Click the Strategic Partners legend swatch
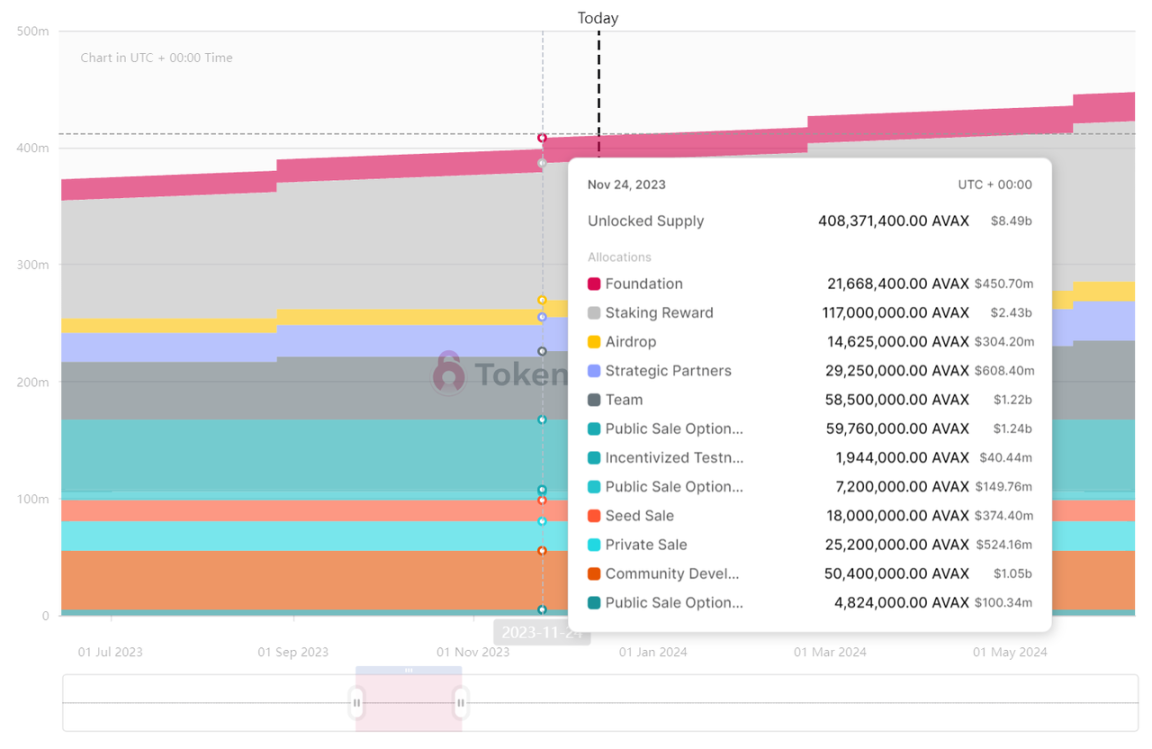The height and width of the screenshot is (749, 1152). [x=594, y=371]
